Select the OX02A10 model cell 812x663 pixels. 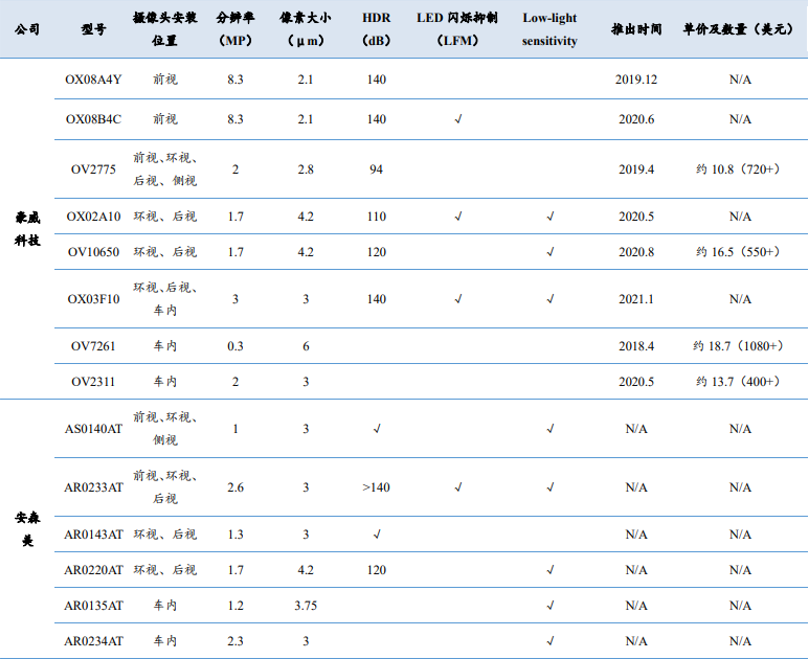(x=93, y=217)
